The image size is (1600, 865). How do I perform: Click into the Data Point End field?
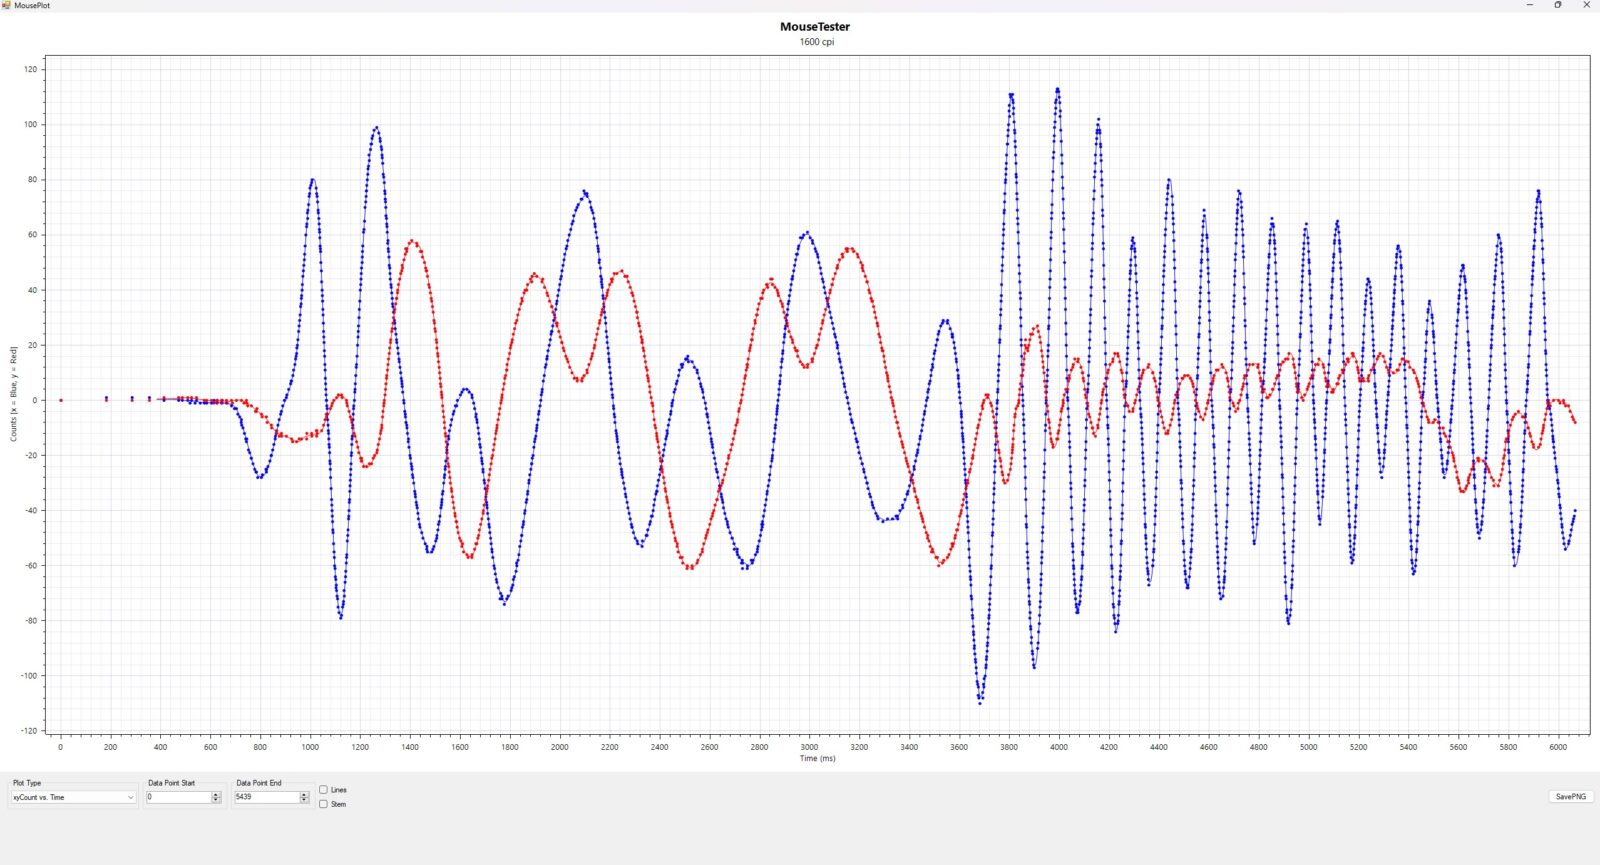pyautogui.click(x=266, y=797)
